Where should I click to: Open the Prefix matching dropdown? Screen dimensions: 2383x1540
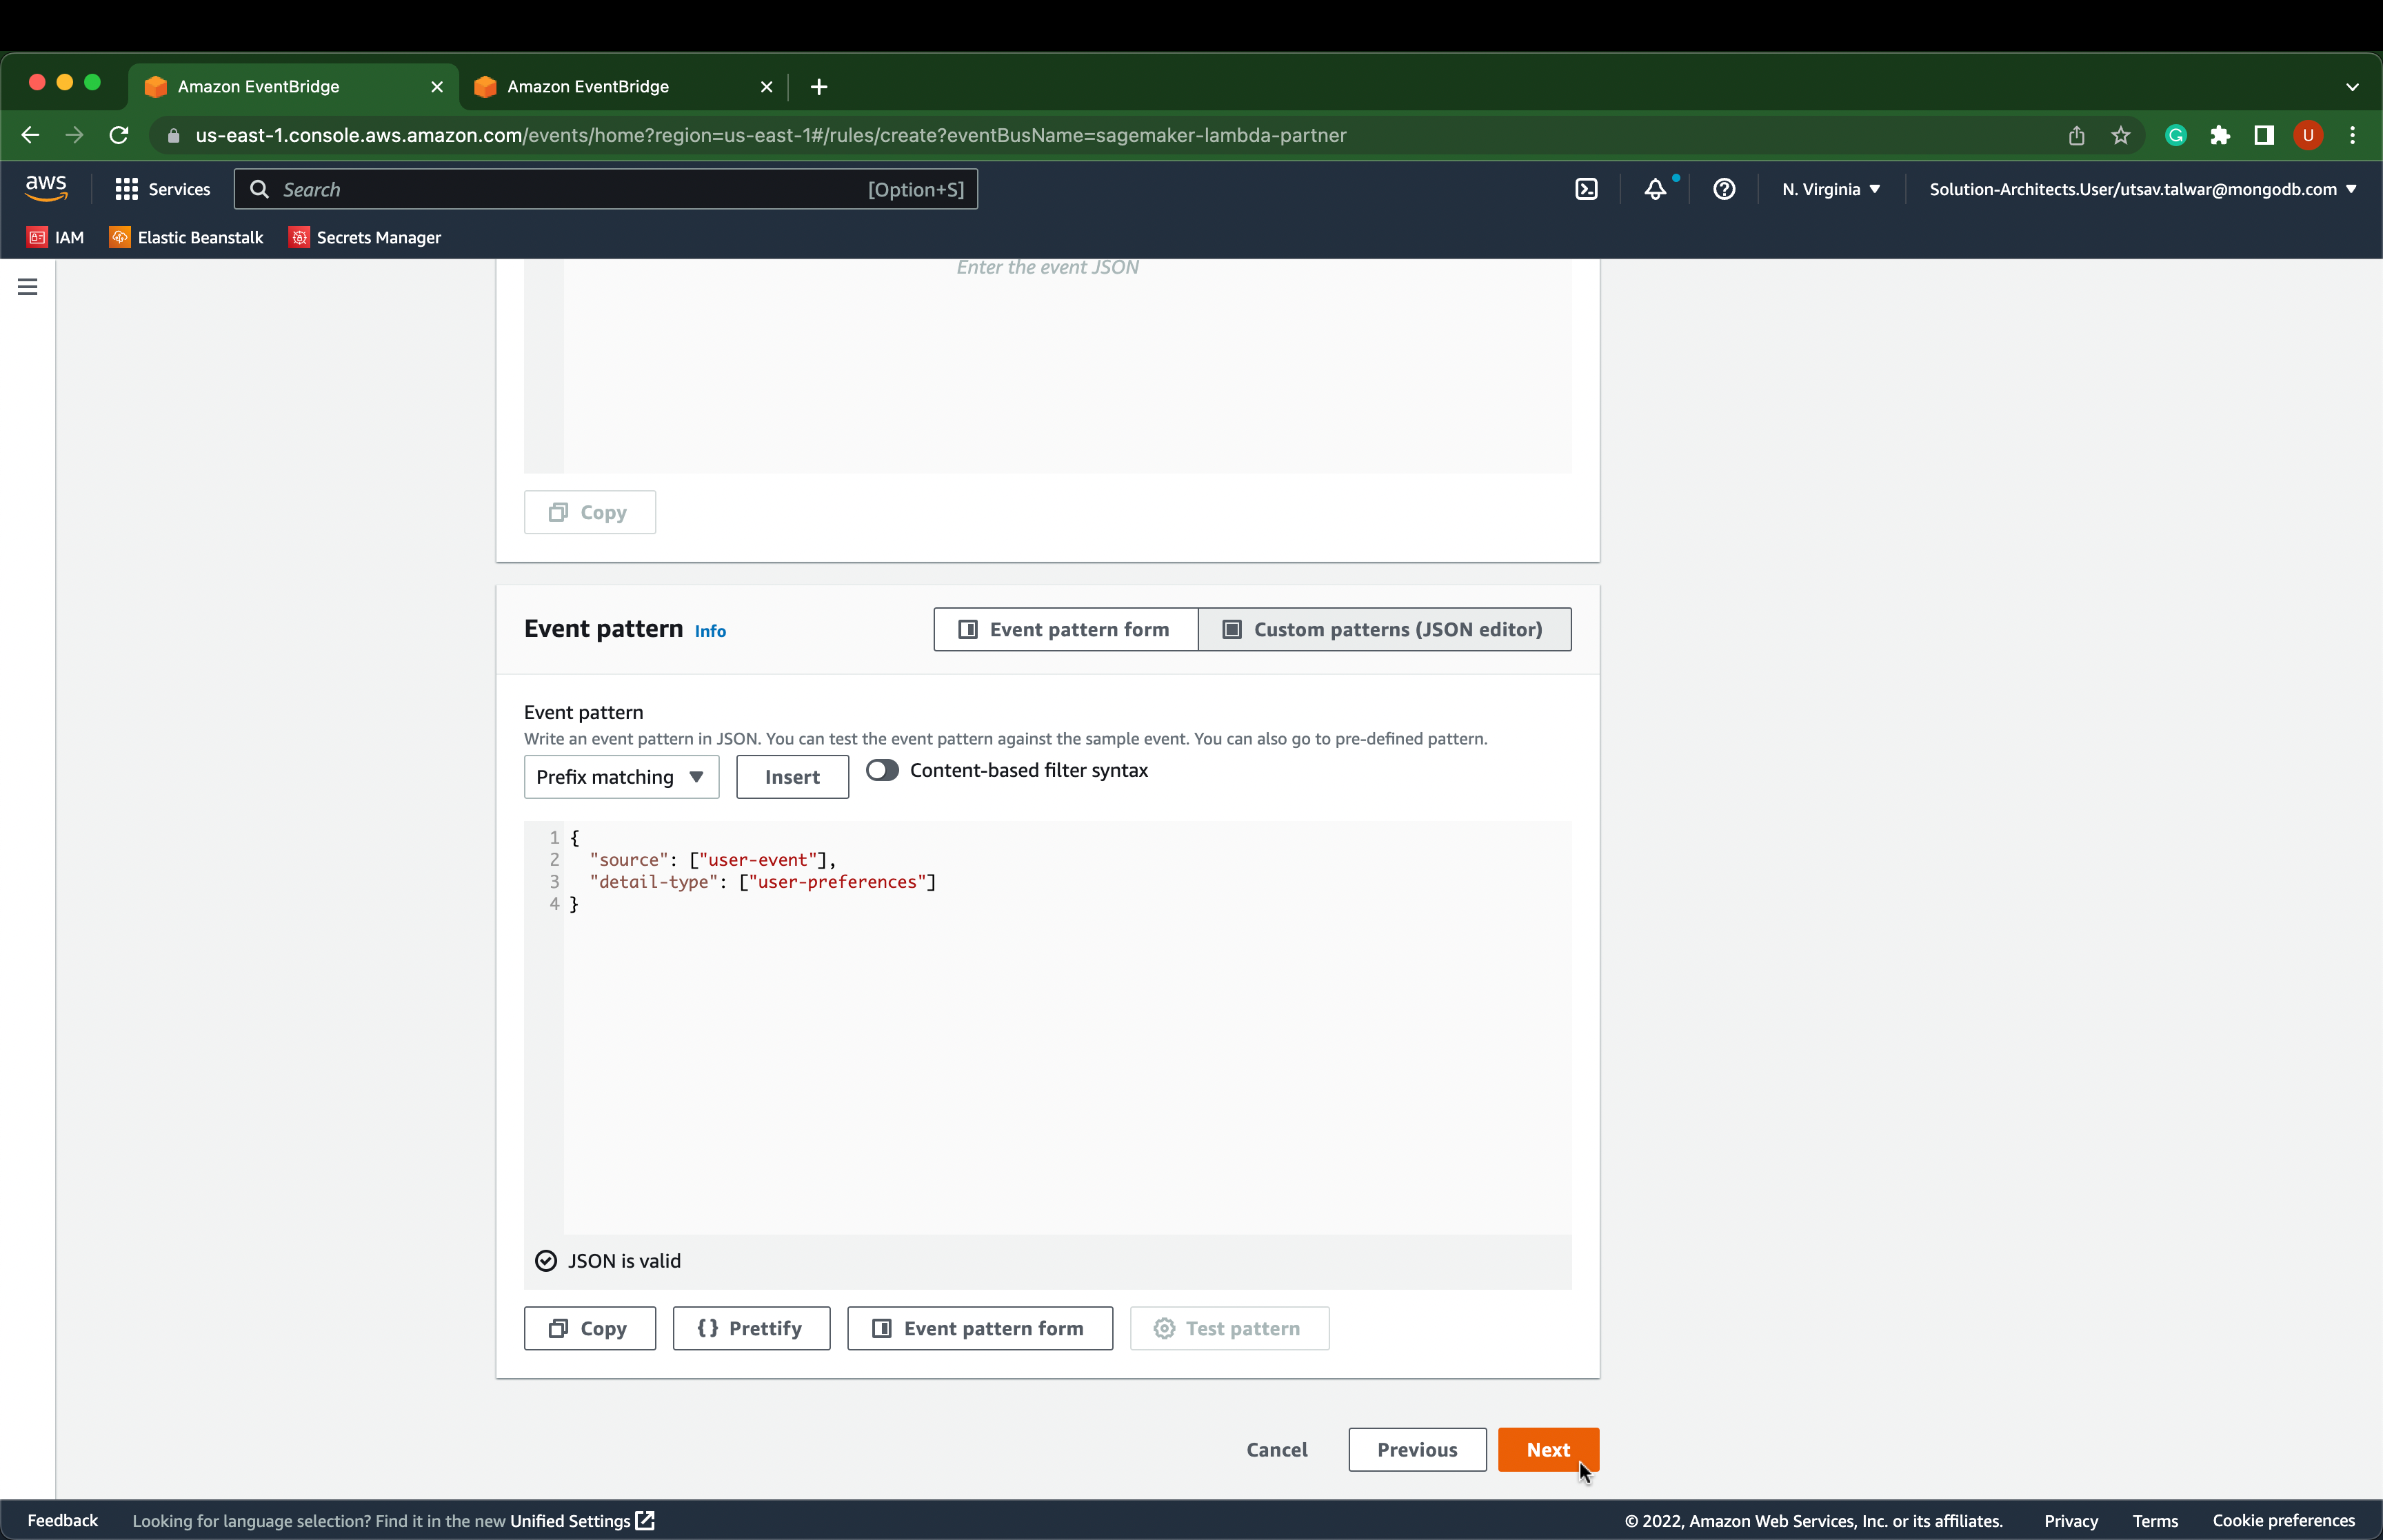[620, 777]
